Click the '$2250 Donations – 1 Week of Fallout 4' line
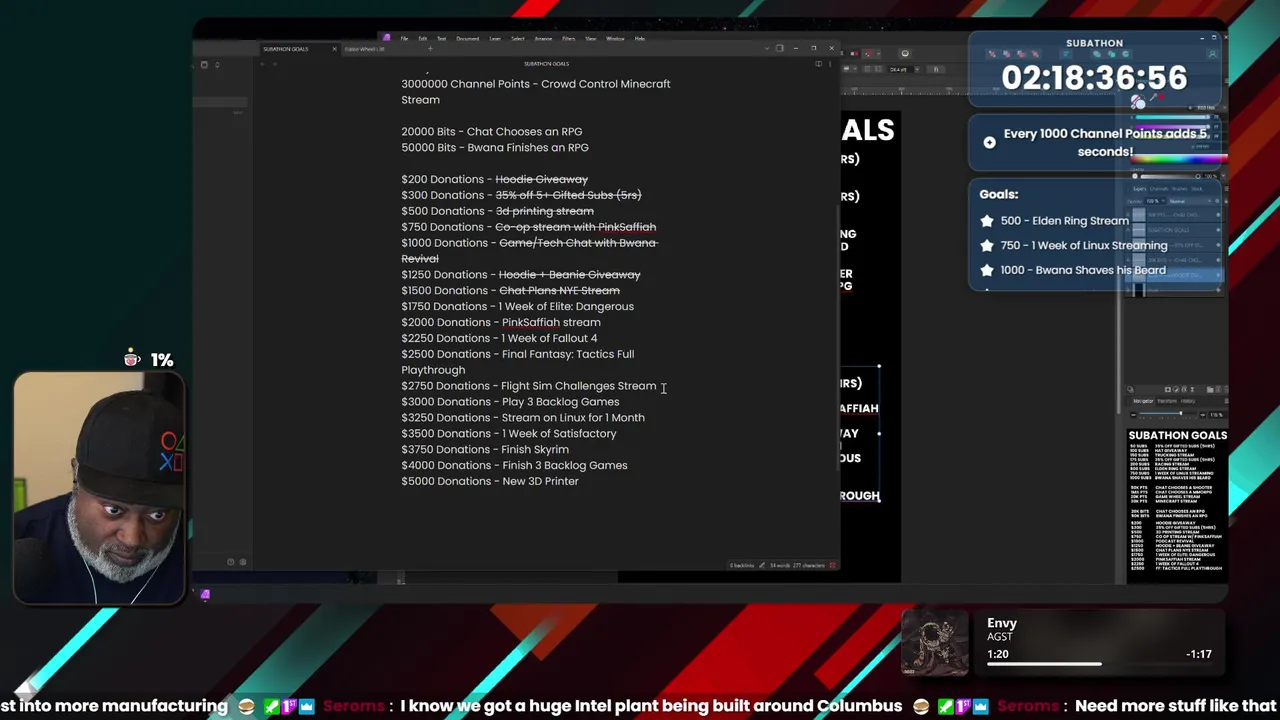Screen dimensions: 1280x720 [x=499, y=338]
